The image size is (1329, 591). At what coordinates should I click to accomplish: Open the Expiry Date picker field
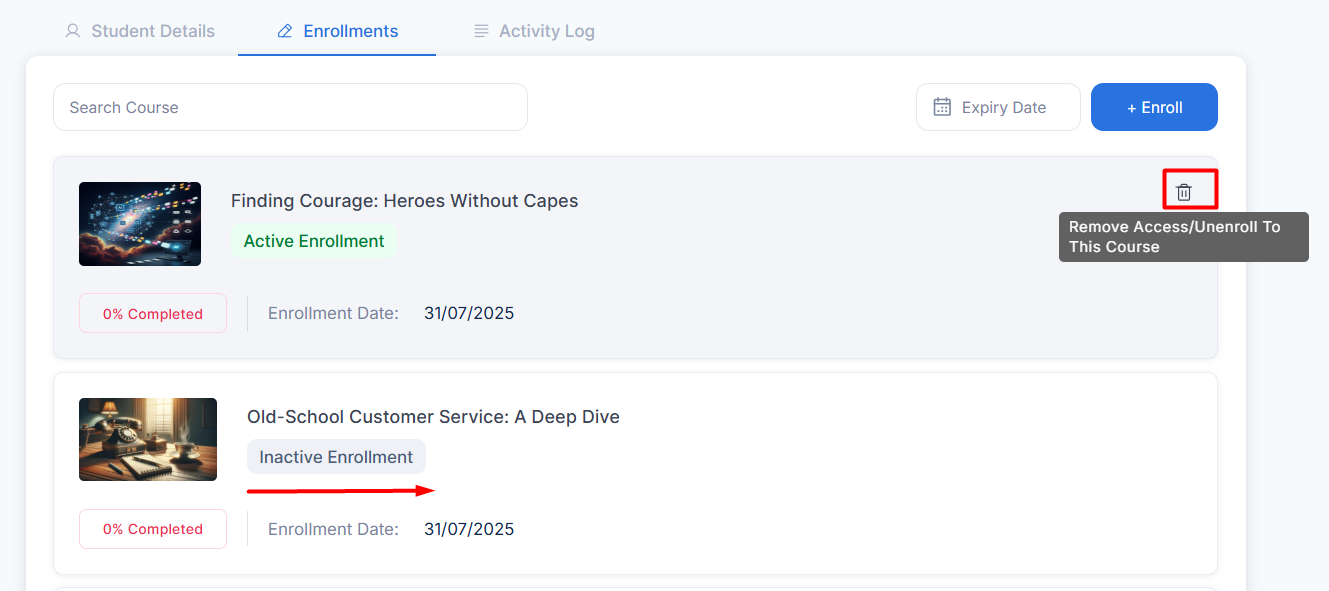click(x=998, y=107)
